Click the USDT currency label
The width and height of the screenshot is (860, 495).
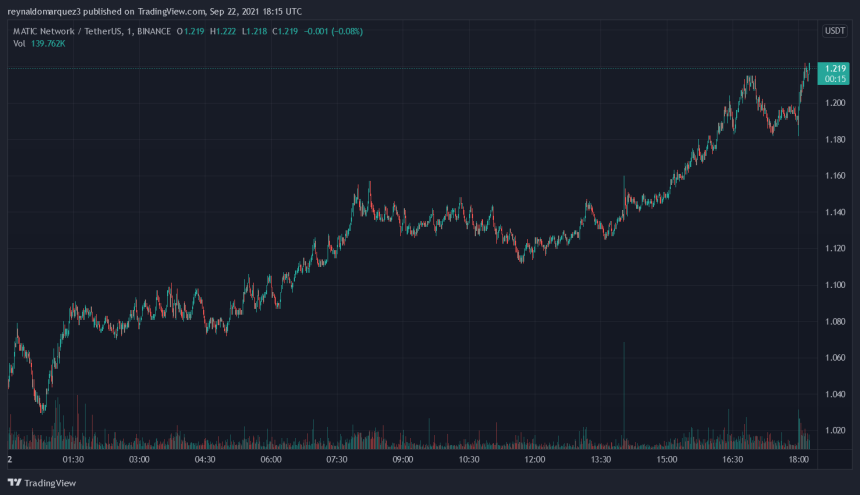coord(833,31)
